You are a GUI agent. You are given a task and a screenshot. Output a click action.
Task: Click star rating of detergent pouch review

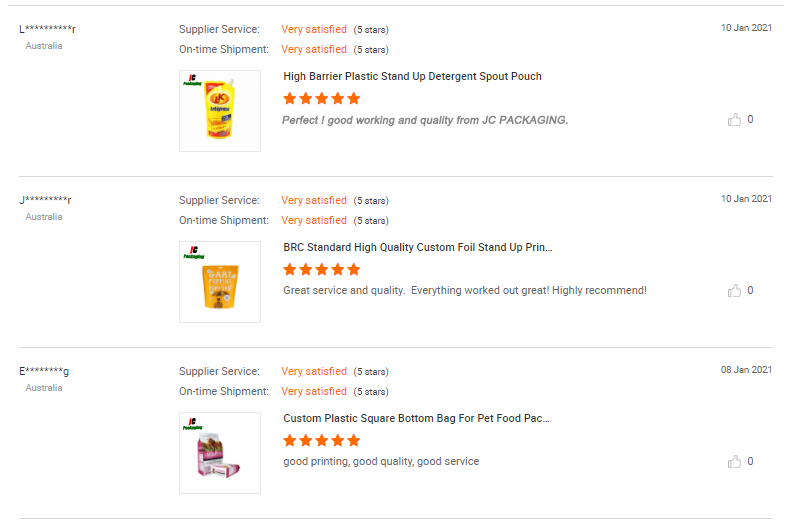click(321, 98)
